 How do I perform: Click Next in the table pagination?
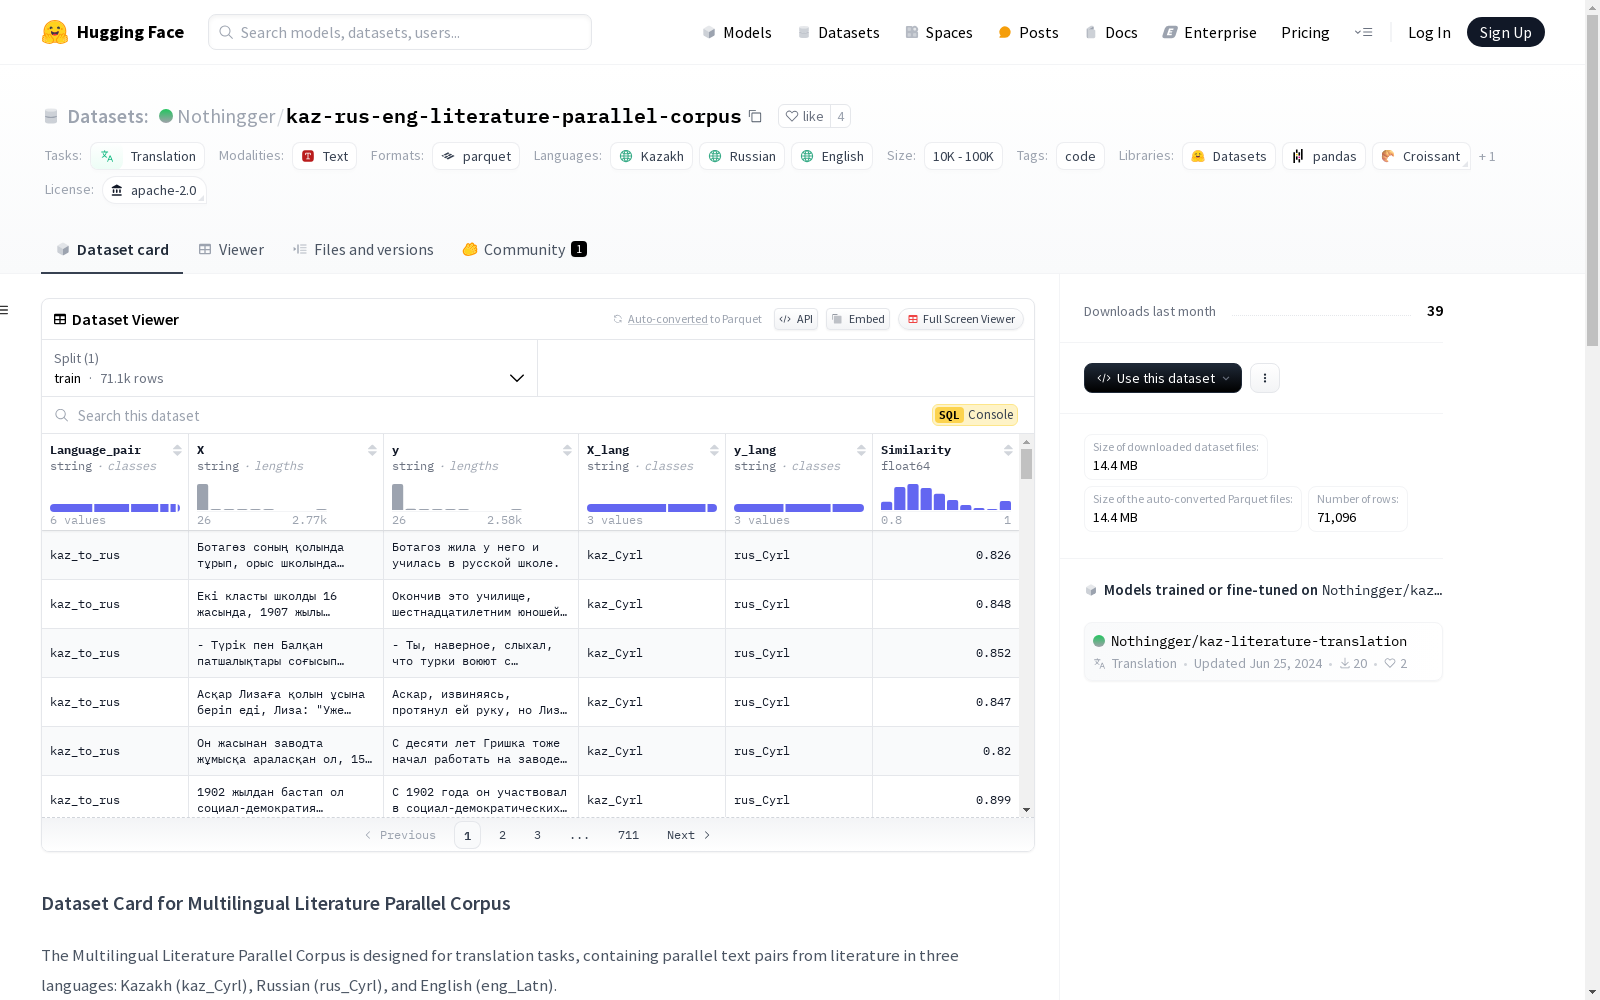click(x=688, y=835)
